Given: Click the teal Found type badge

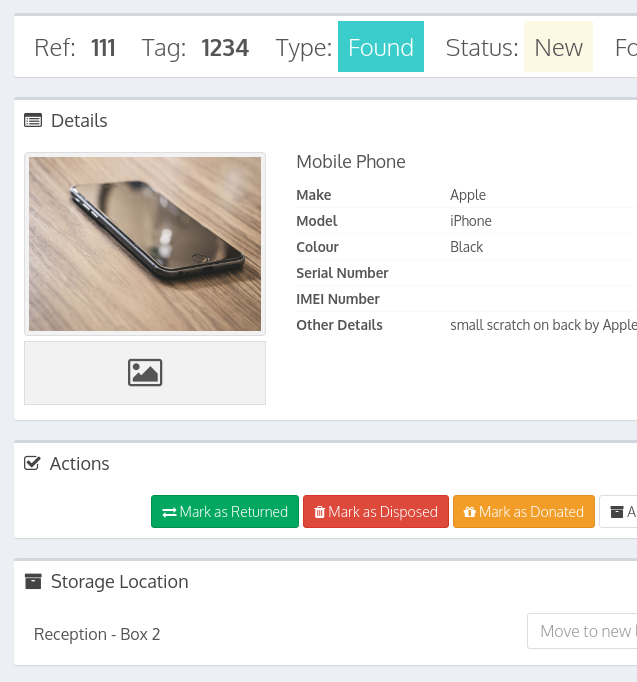Looking at the screenshot, I should coord(381,47).
